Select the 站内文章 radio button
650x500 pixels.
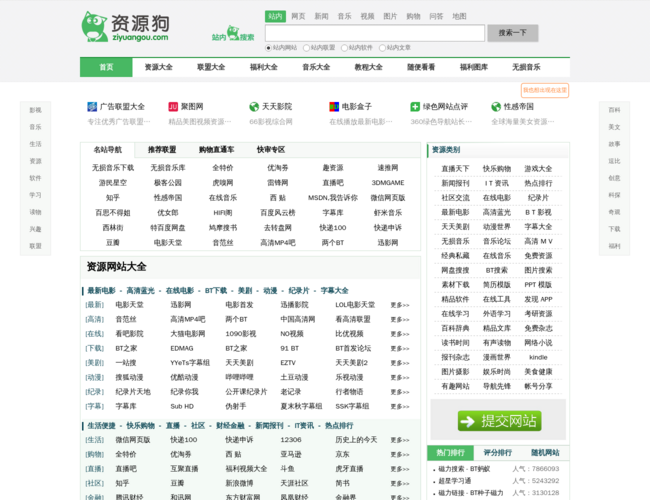(x=382, y=48)
